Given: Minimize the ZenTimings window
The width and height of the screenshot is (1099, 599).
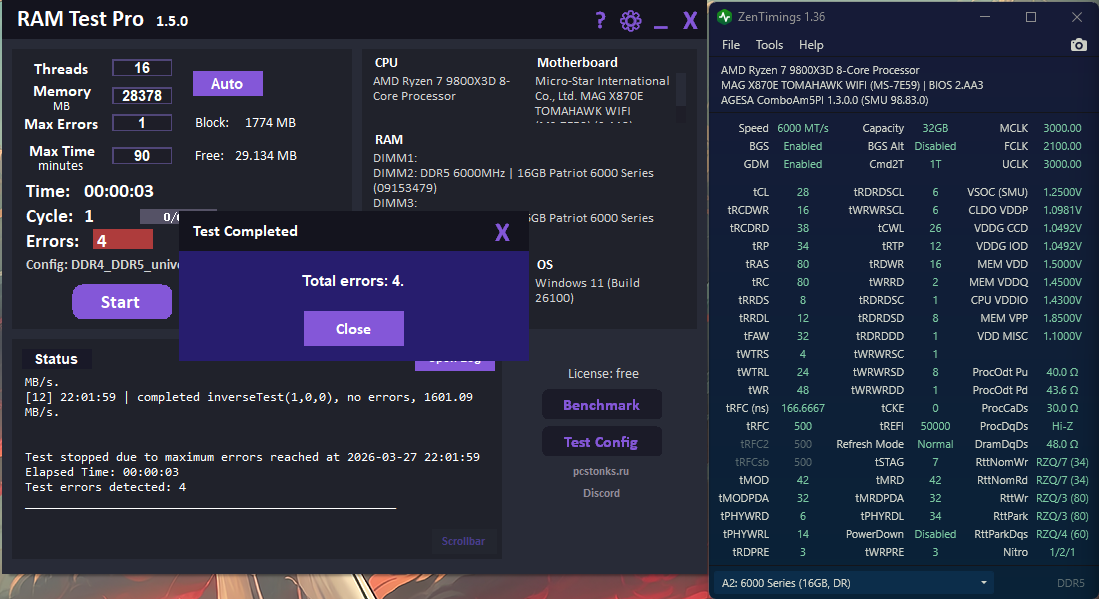Looking at the screenshot, I should [985, 17].
